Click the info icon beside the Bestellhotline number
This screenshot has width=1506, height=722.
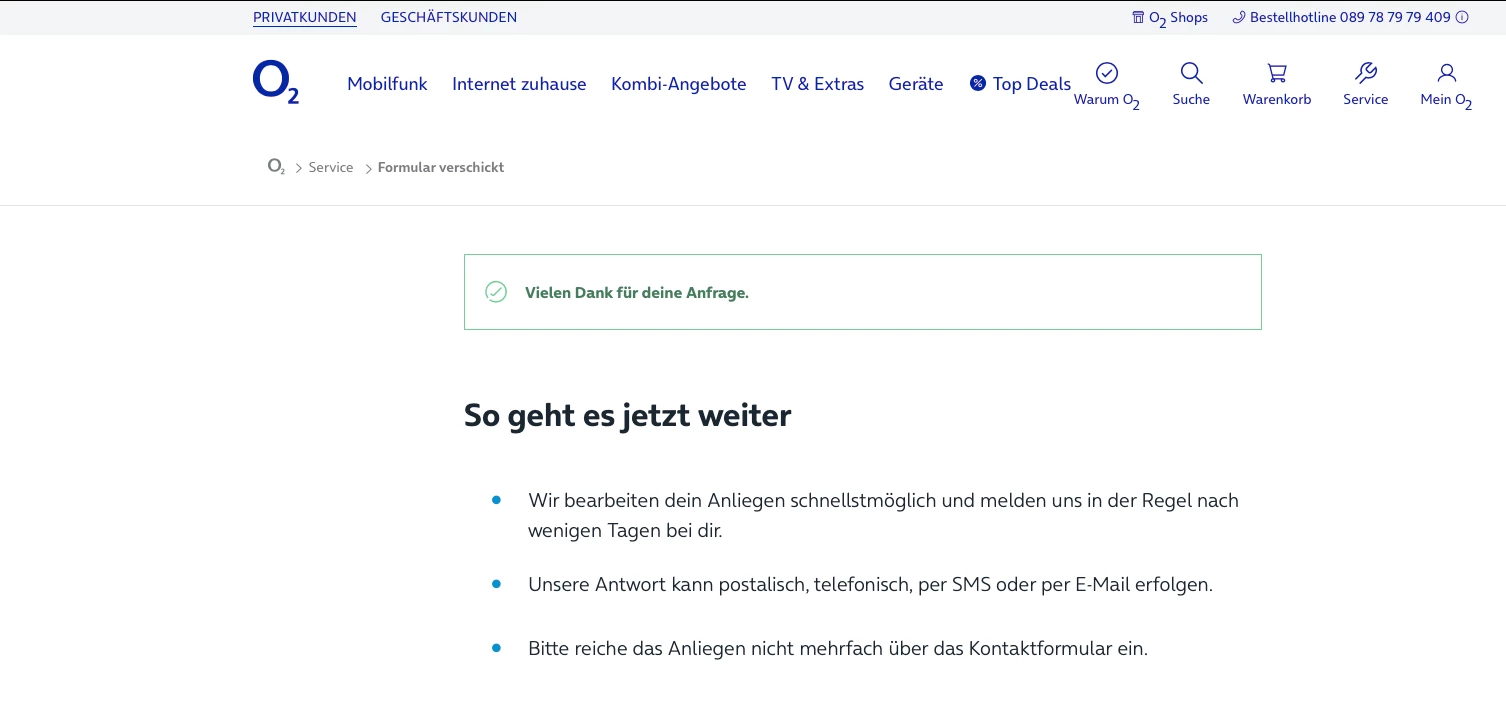[1462, 17]
